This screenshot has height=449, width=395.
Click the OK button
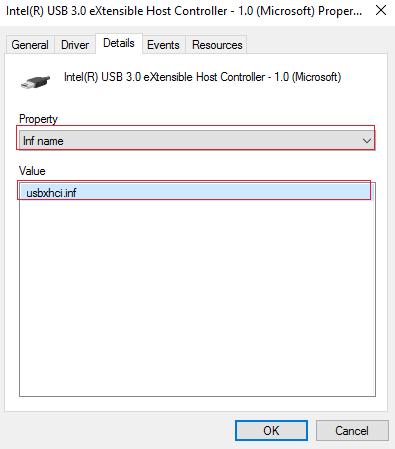[x=271, y=431]
